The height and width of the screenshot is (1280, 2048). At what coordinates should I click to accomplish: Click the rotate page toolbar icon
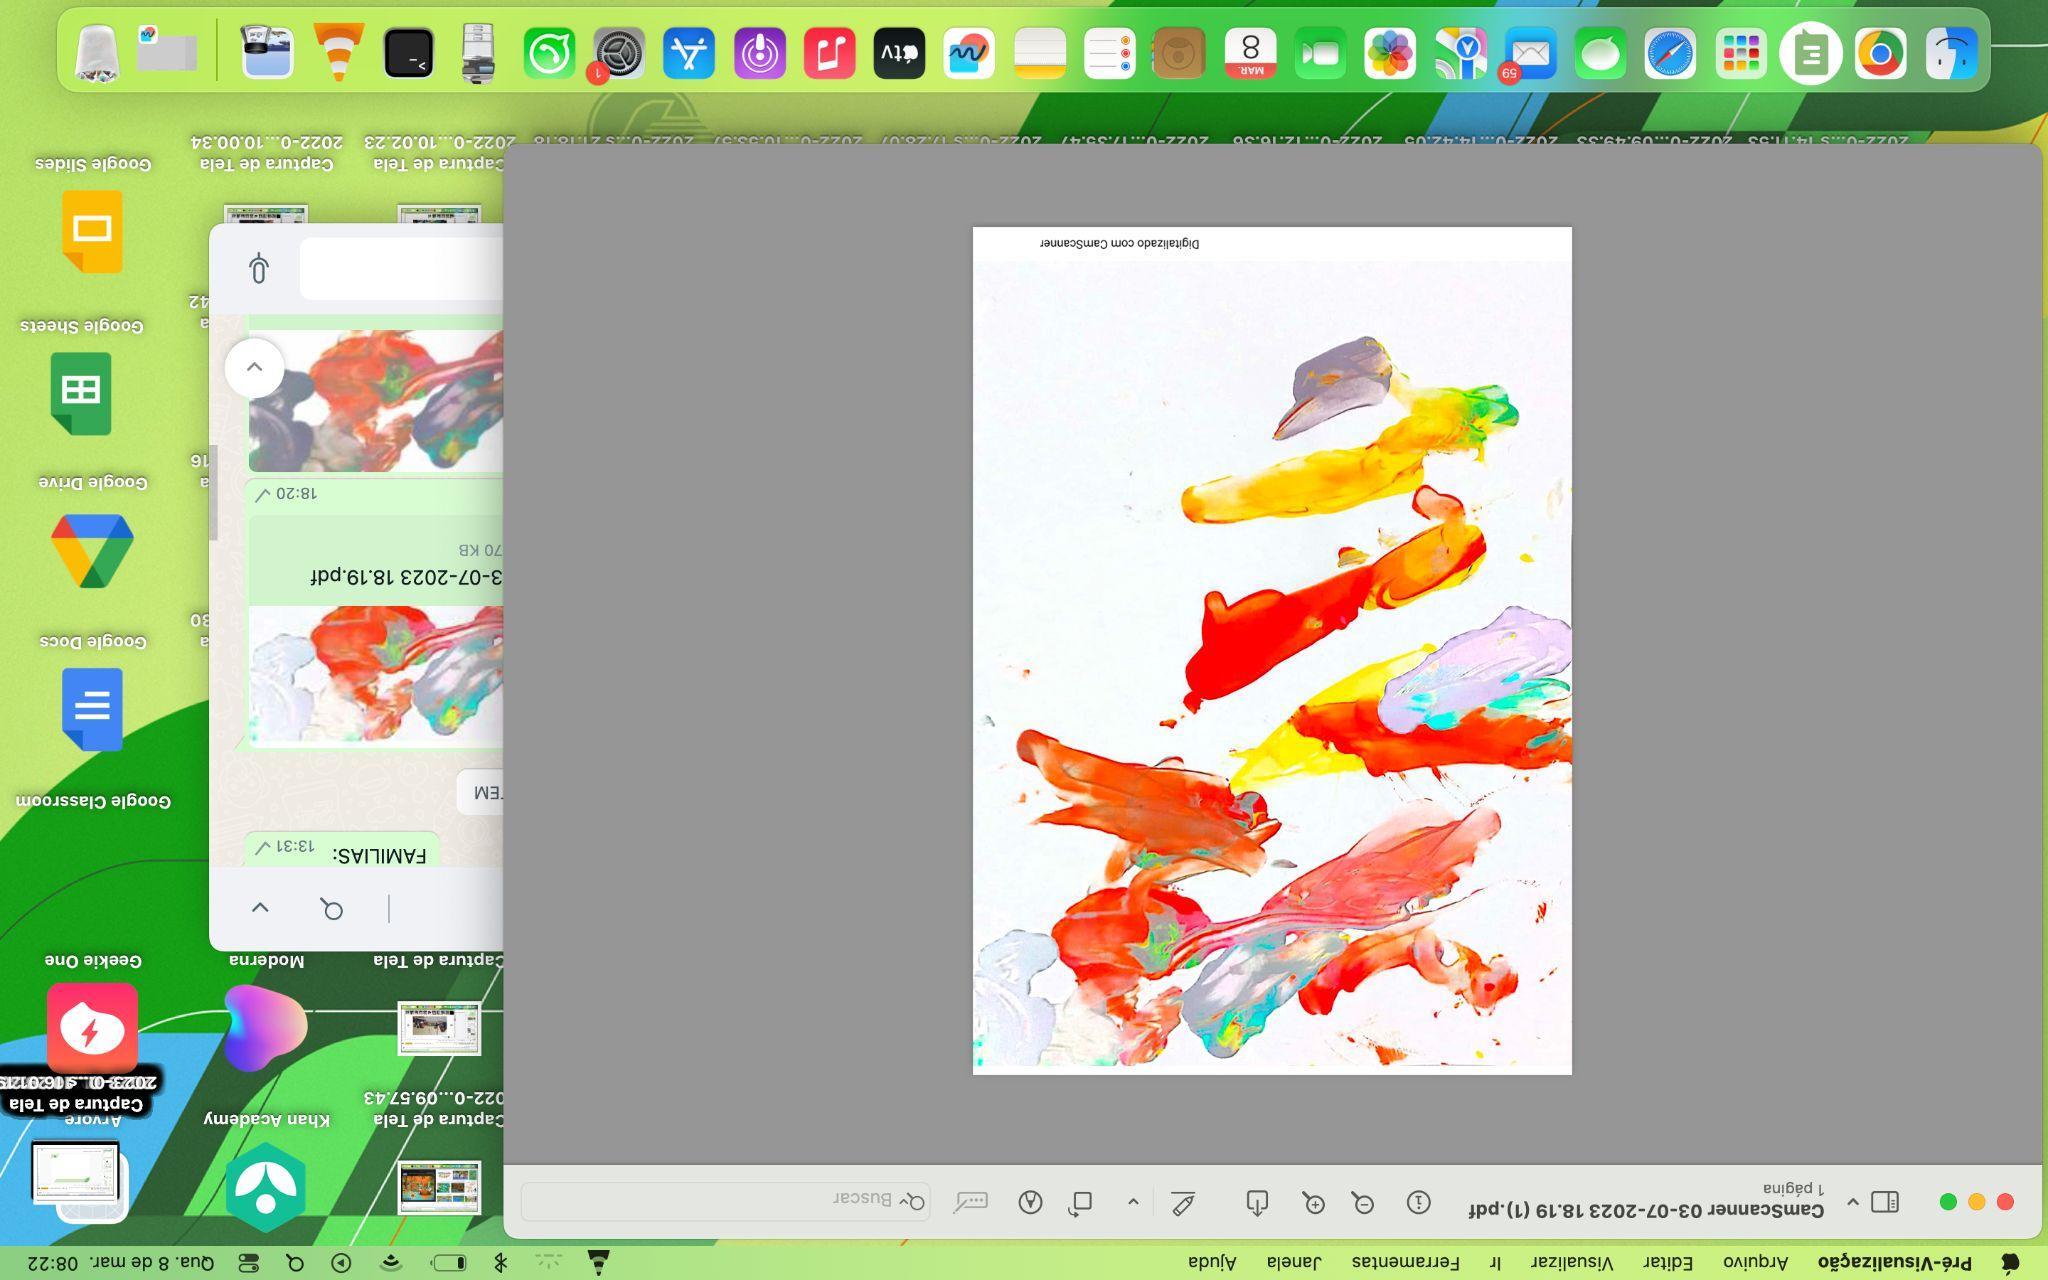(x=1080, y=1203)
